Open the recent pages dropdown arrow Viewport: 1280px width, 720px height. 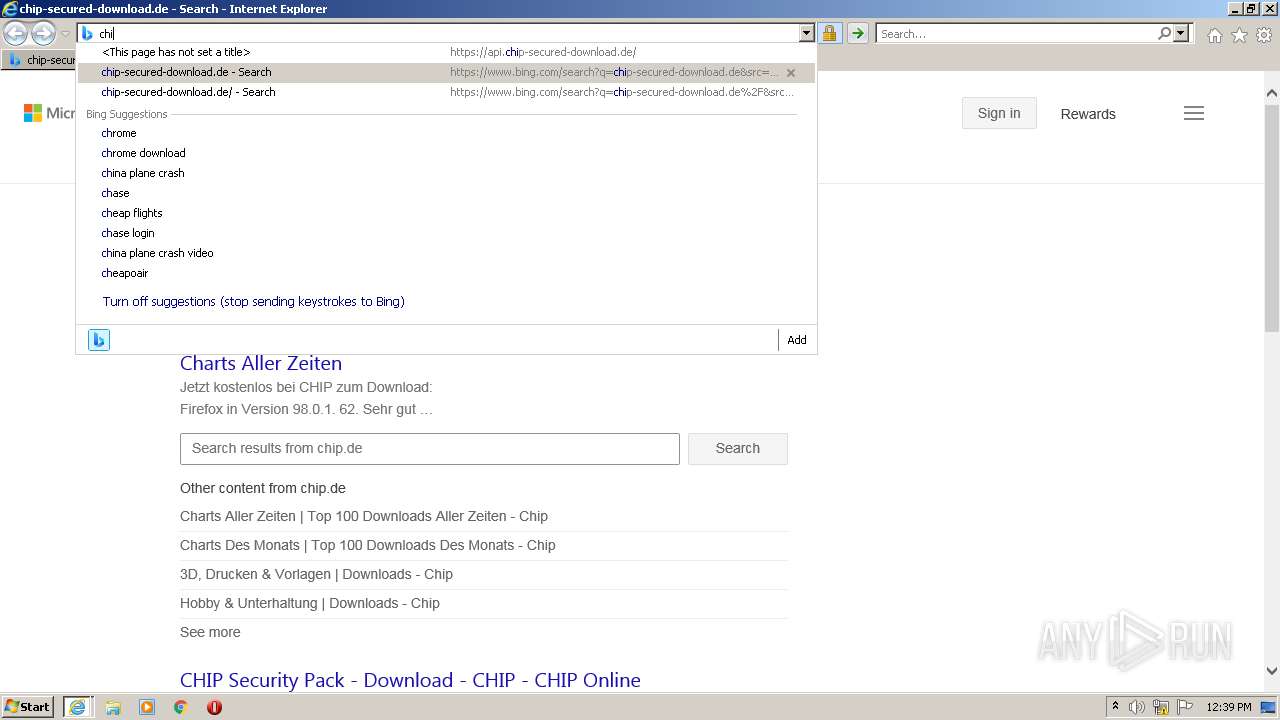click(x=65, y=34)
